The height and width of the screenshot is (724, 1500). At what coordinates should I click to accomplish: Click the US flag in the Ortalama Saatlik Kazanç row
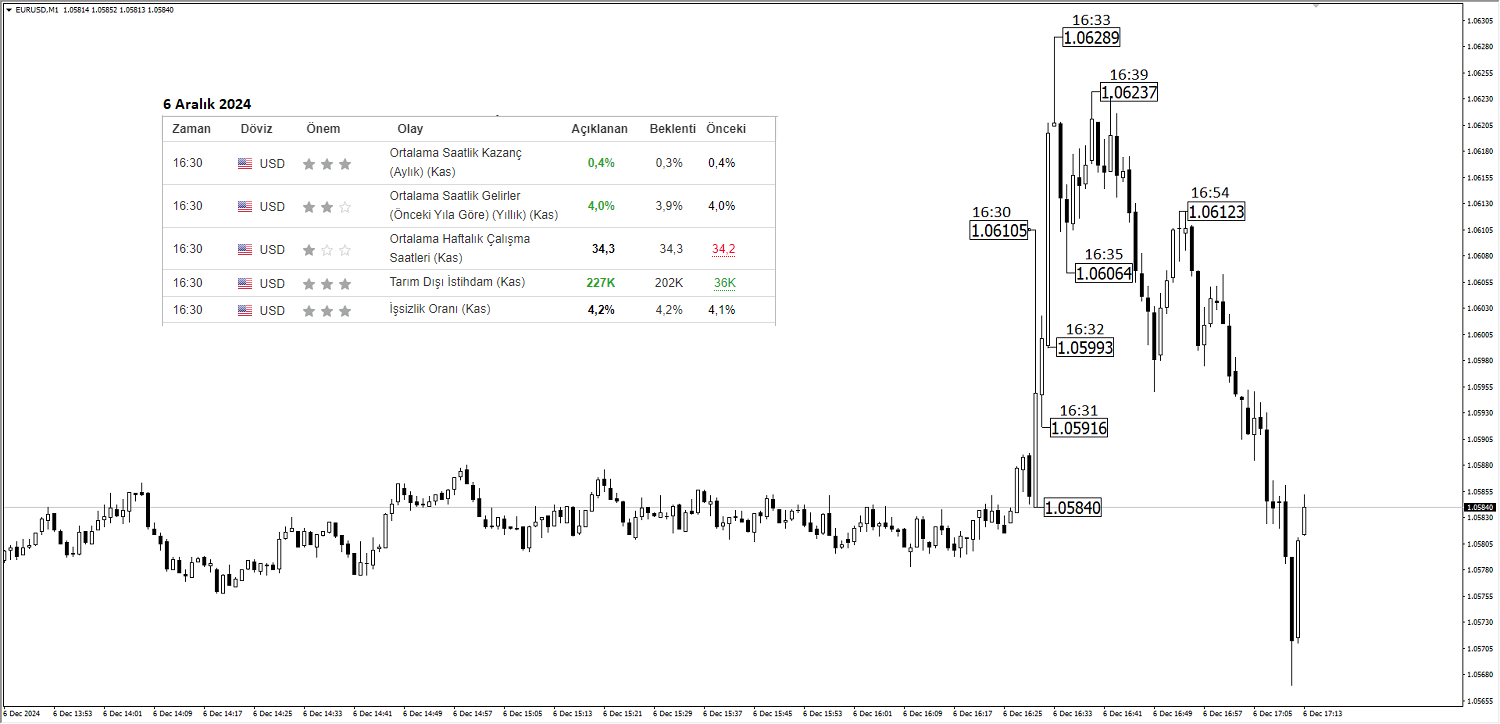click(x=245, y=164)
